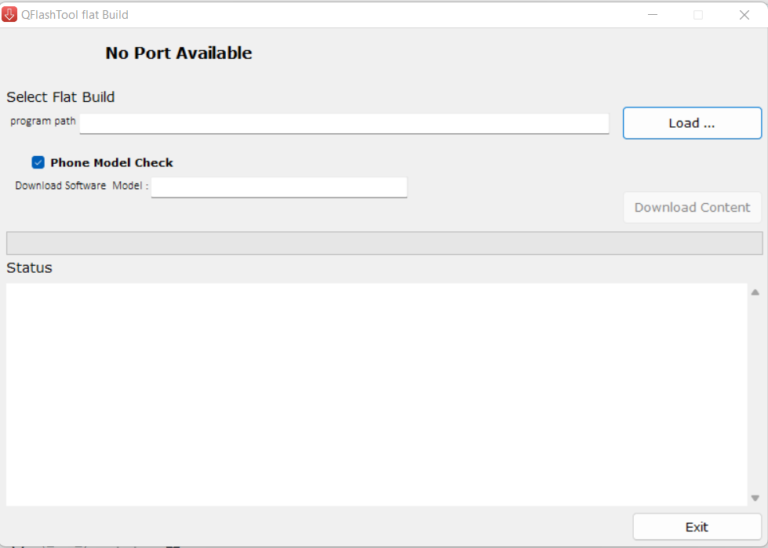Viewport: 768px width, 548px height.
Task: Click the Select Flat Build label
Action: coord(60,97)
